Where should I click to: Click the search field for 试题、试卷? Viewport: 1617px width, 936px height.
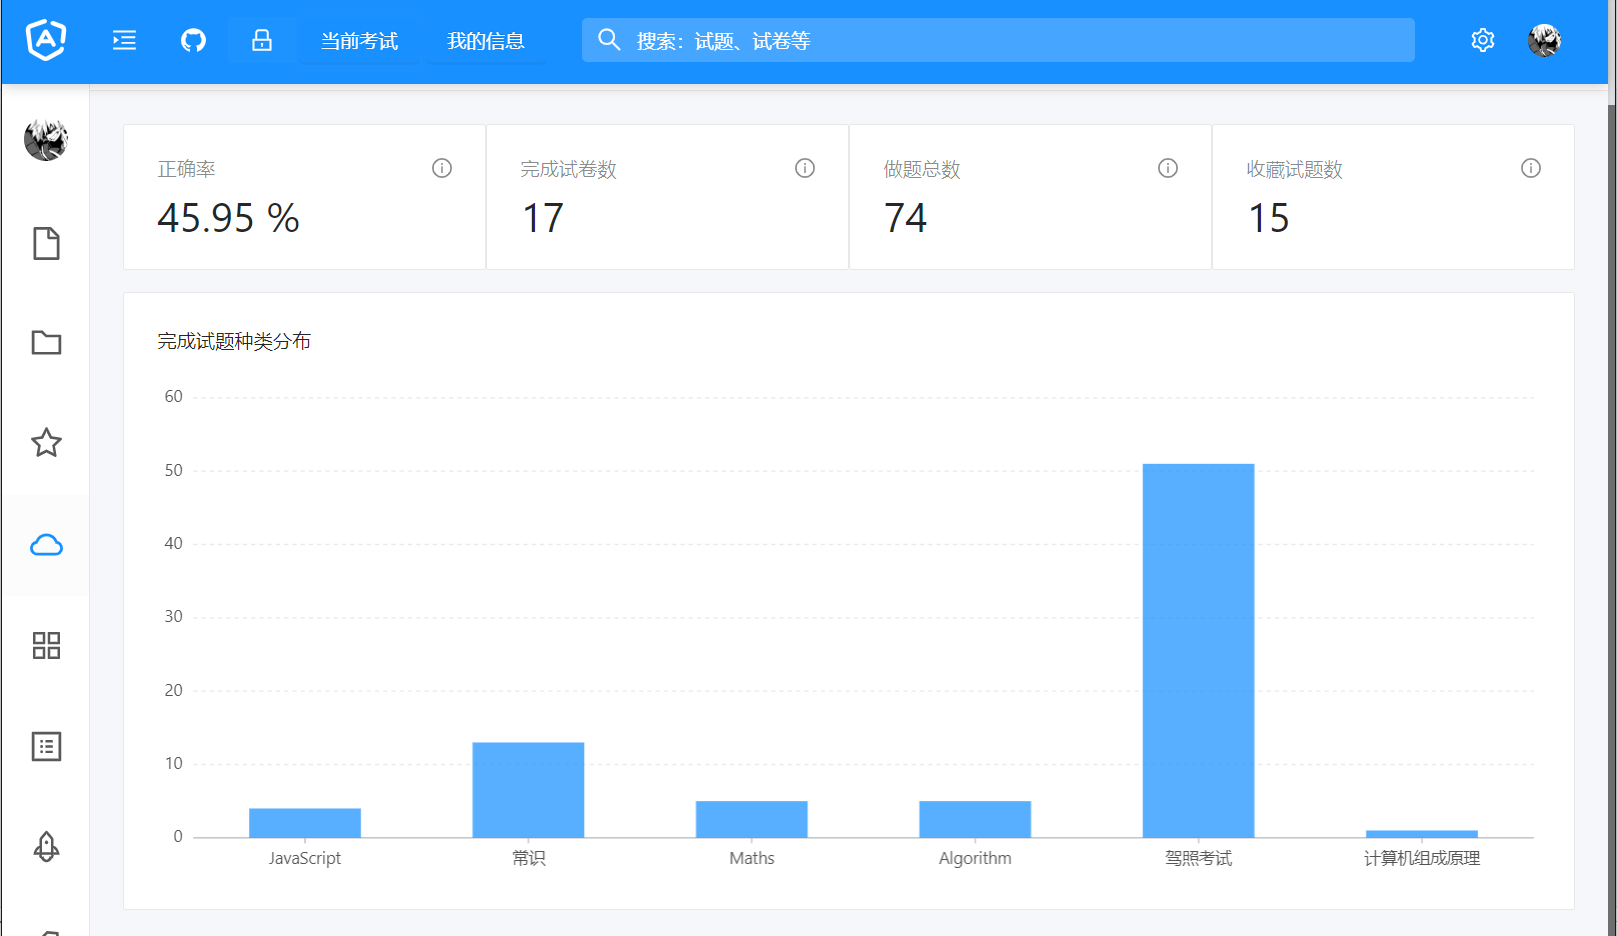pos(998,40)
